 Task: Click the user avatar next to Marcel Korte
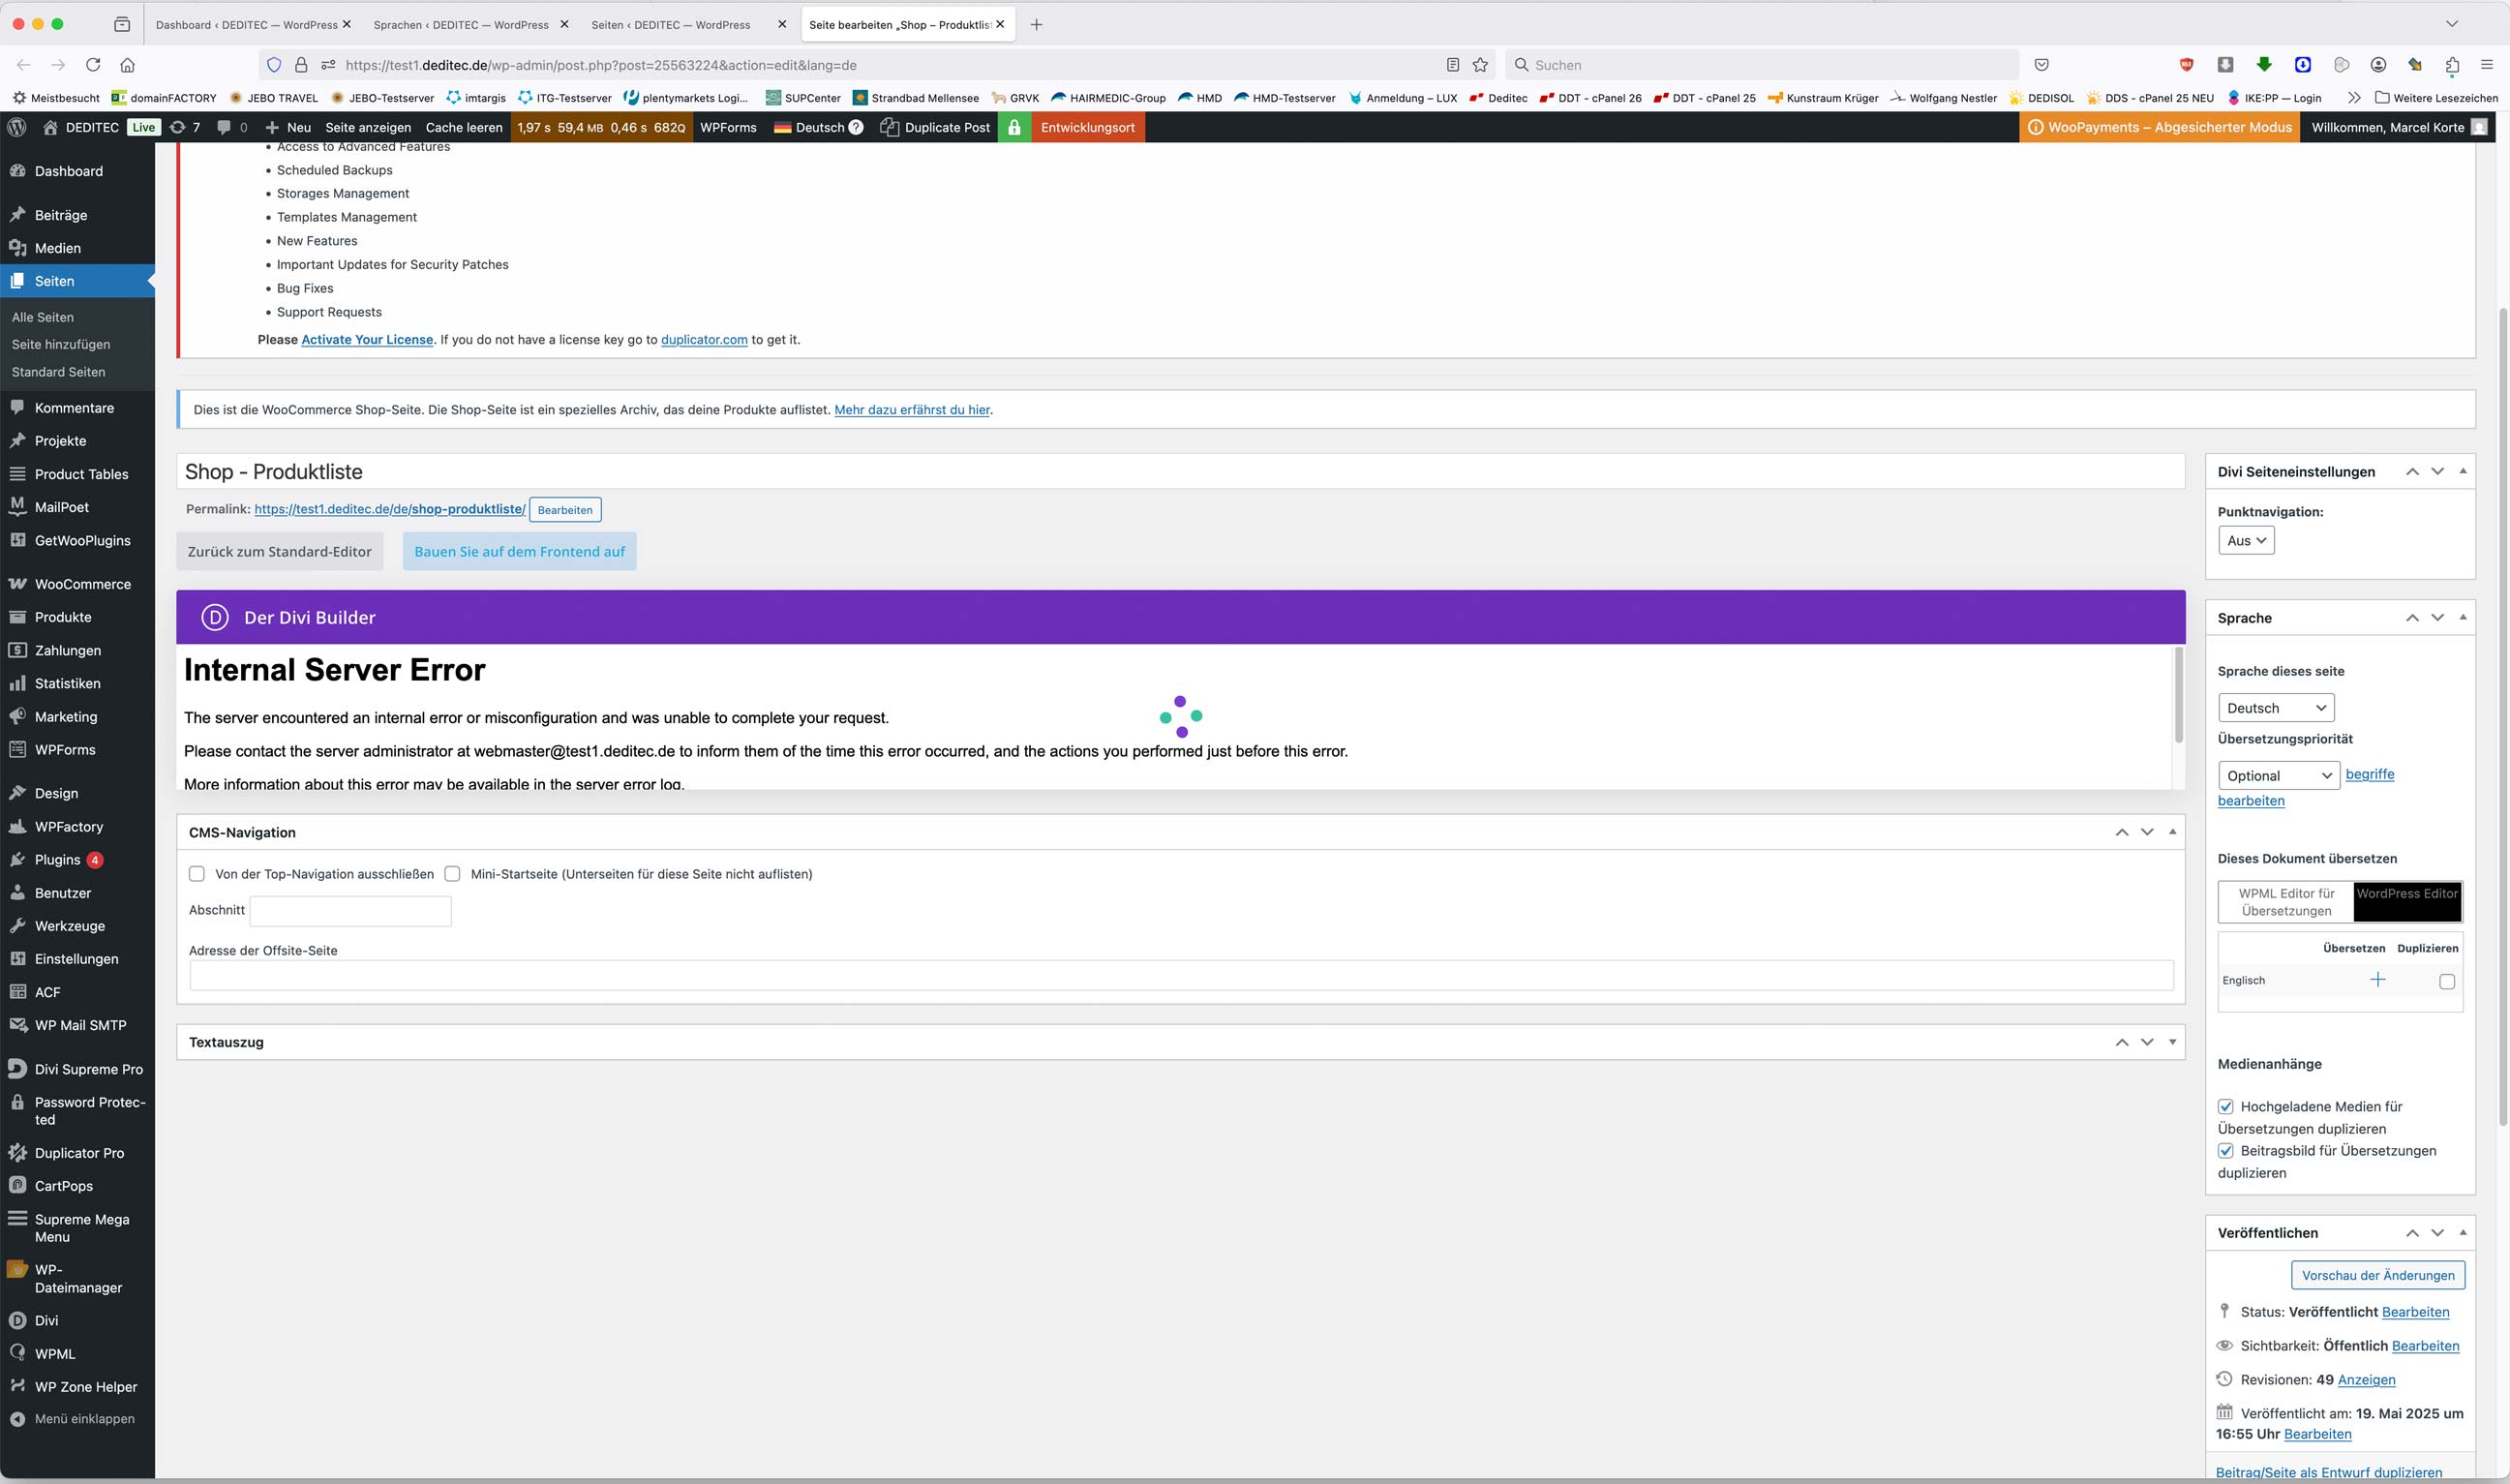coord(2479,127)
